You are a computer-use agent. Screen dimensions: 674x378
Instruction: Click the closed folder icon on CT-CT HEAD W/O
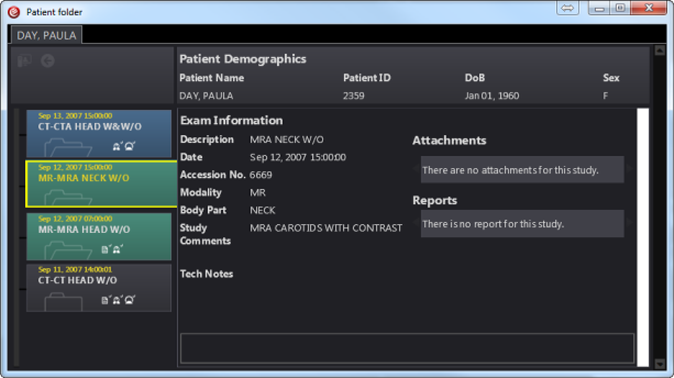coord(63,301)
